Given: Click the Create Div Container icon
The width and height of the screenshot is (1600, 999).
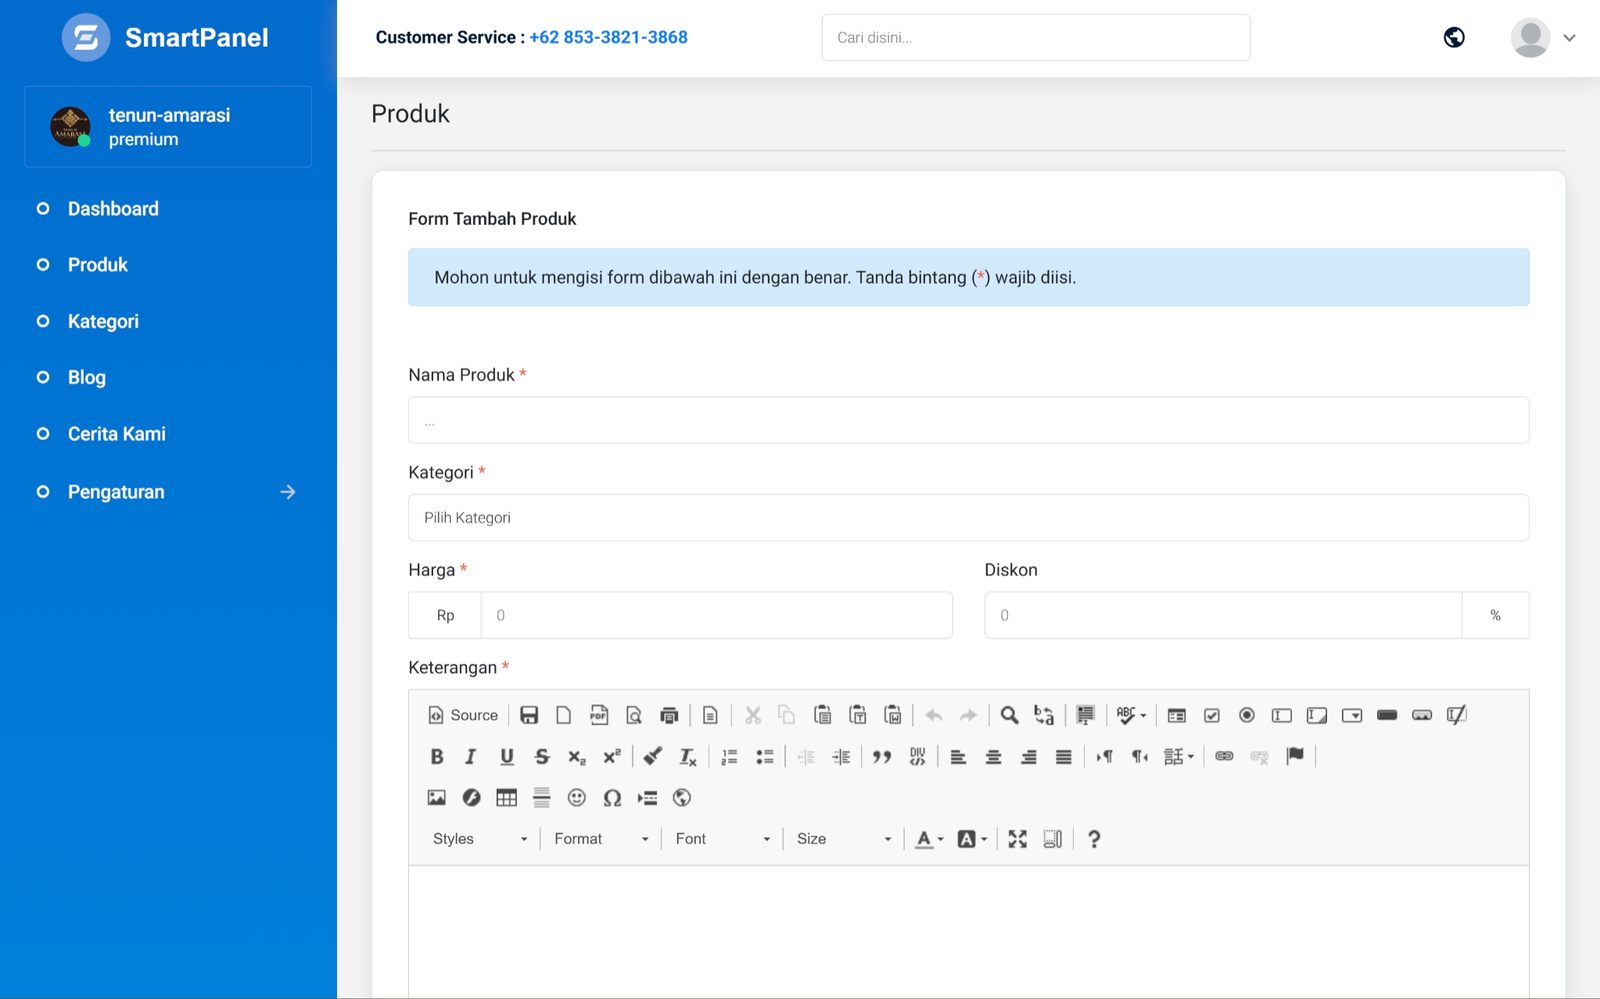Looking at the screenshot, I should coord(917,757).
